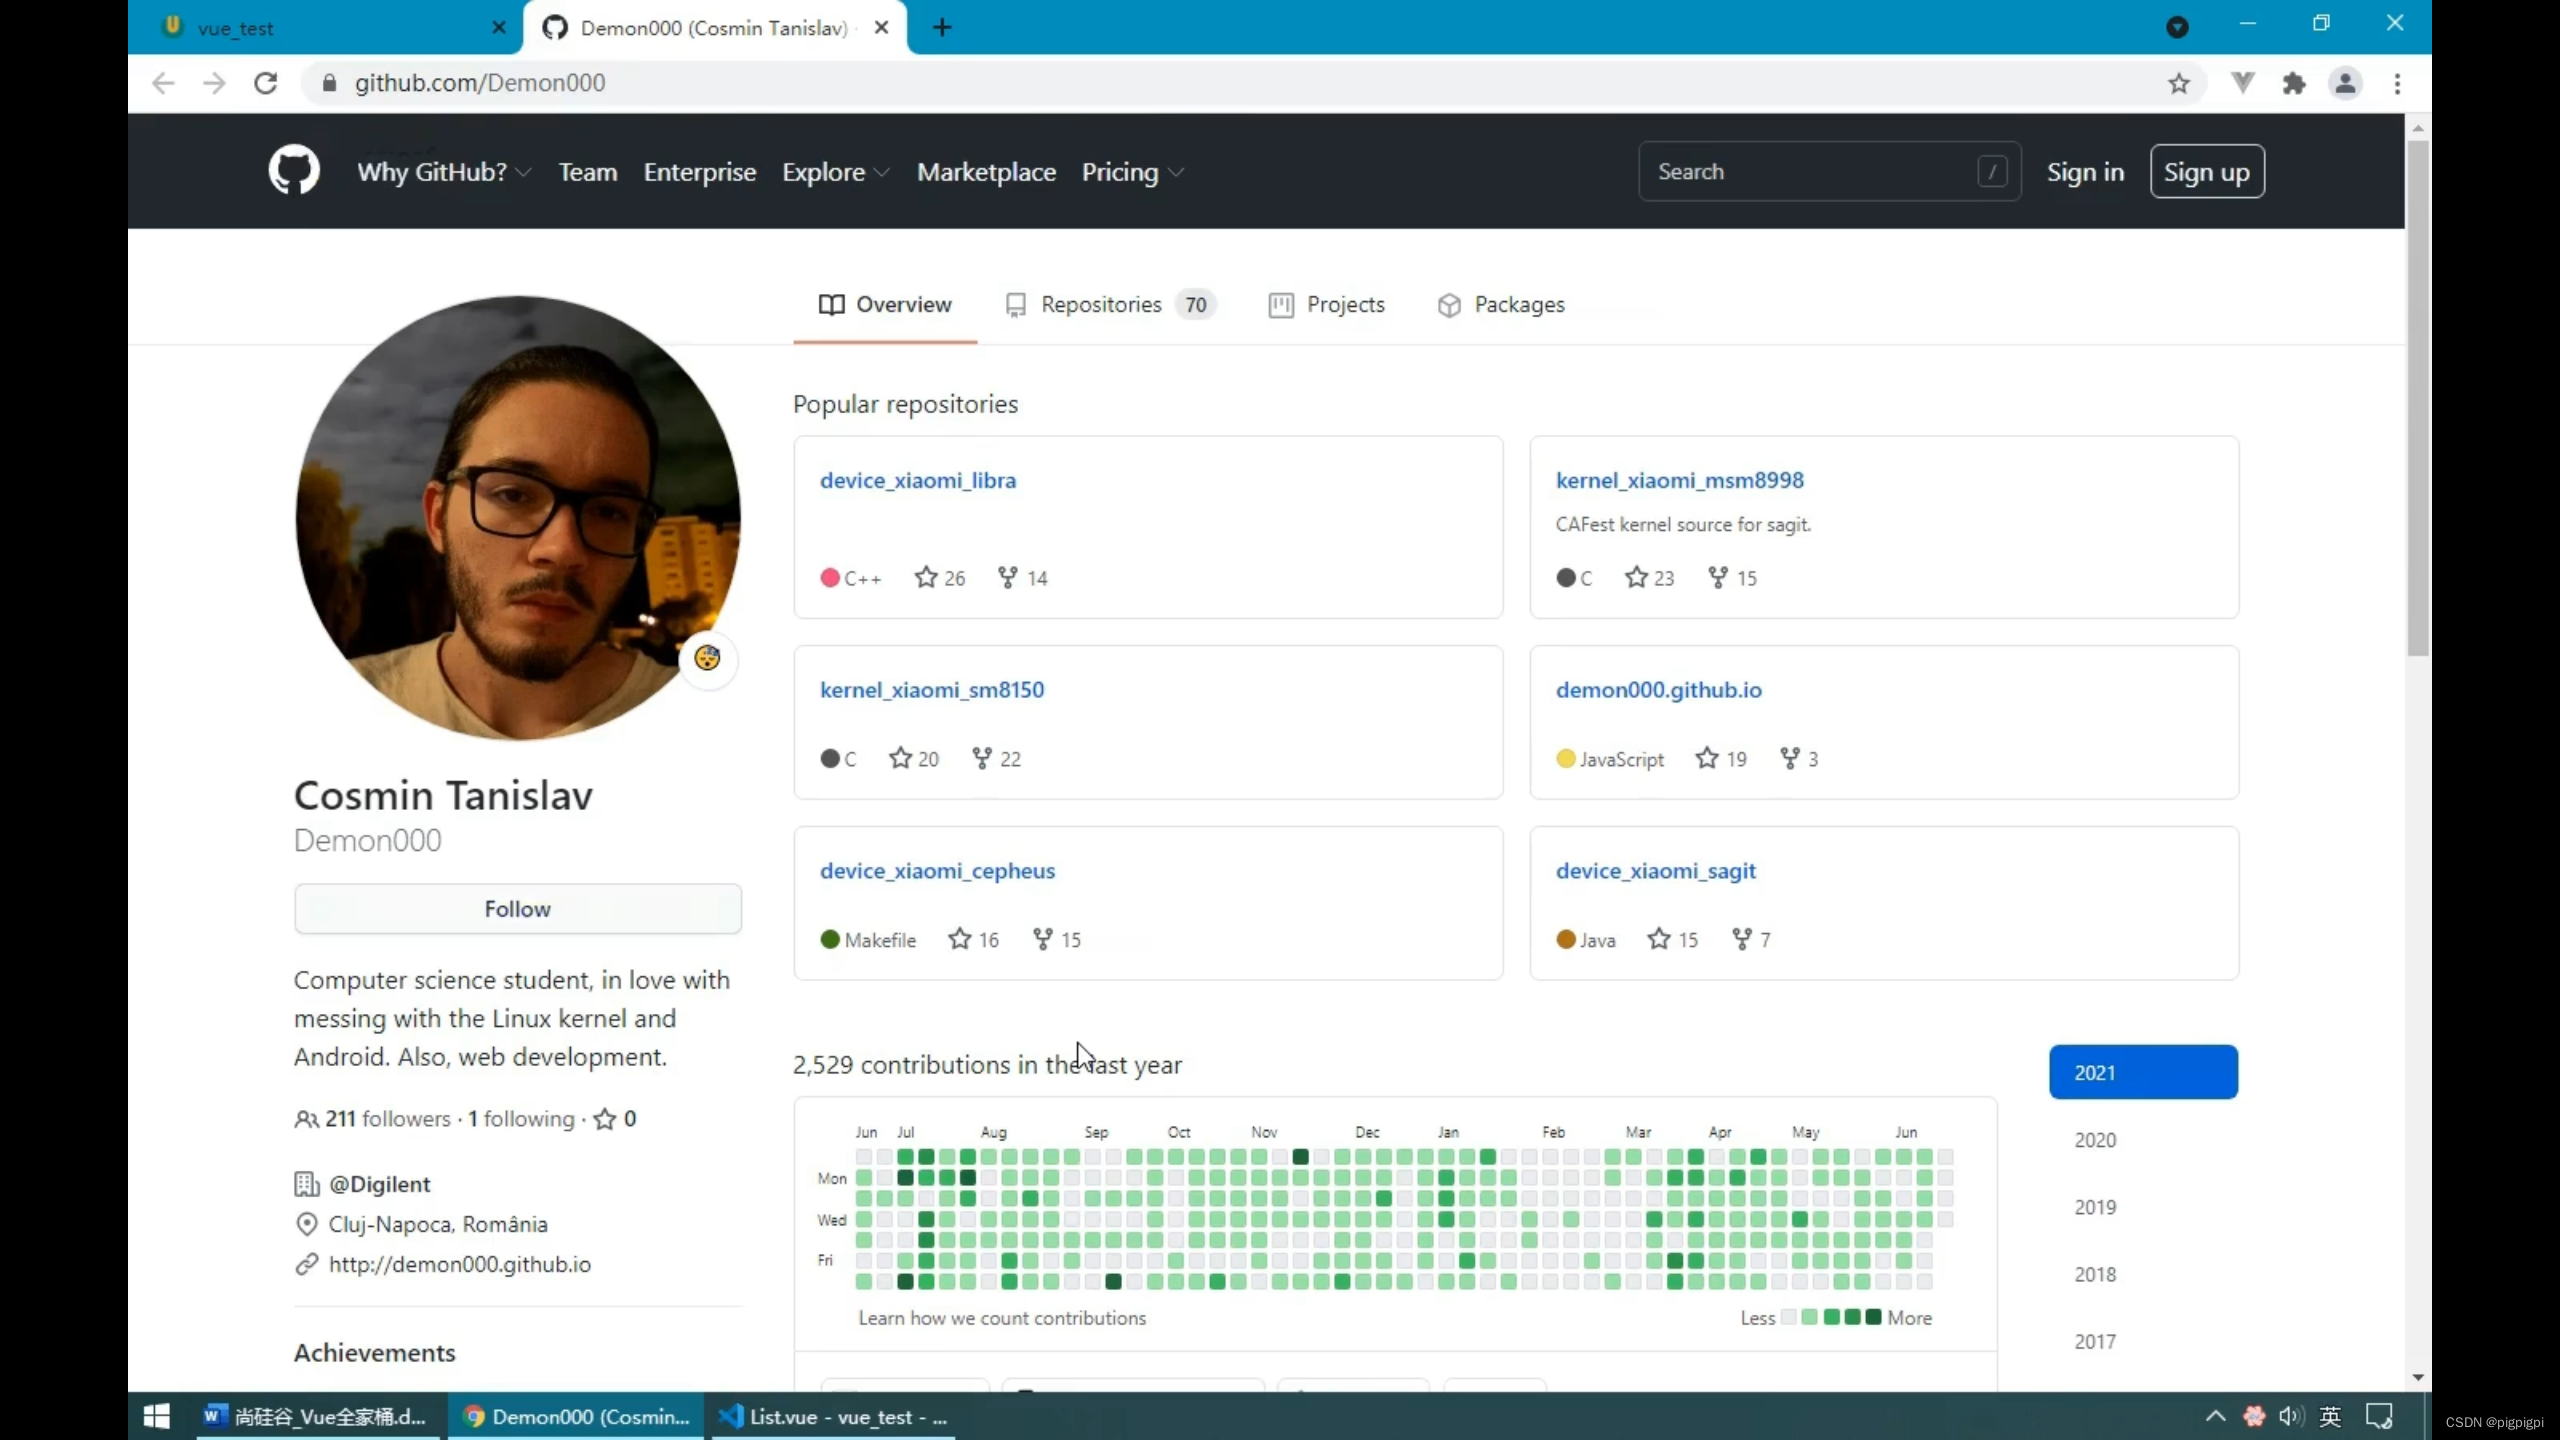
Task: Open the device_xiaomi_cepheus repository
Action: tap(937, 872)
